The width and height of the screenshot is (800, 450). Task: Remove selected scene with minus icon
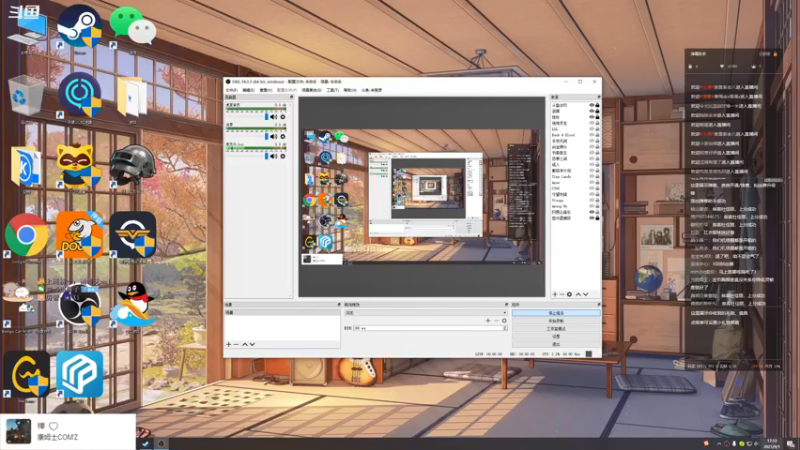(236, 344)
